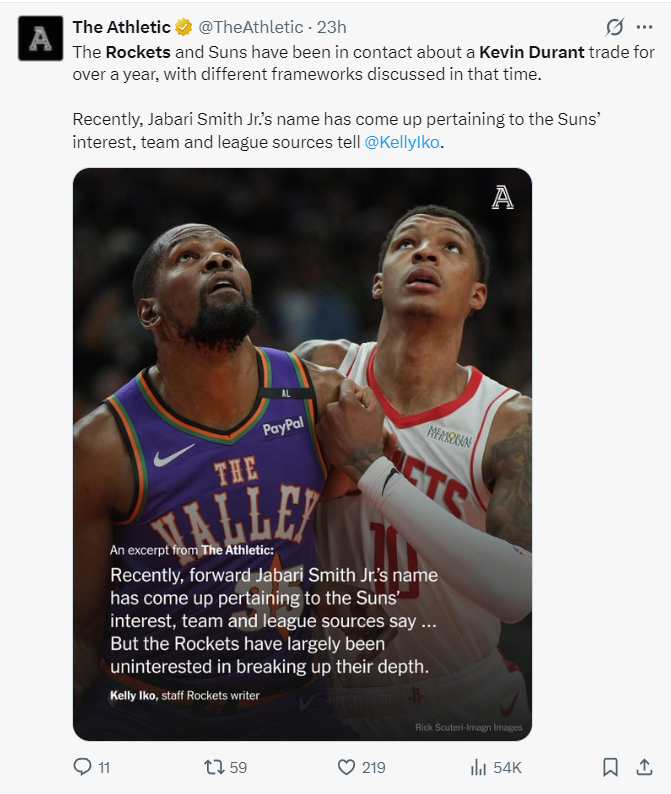Click the gold verified badge
This screenshot has width=671, height=794.
(184, 27)
